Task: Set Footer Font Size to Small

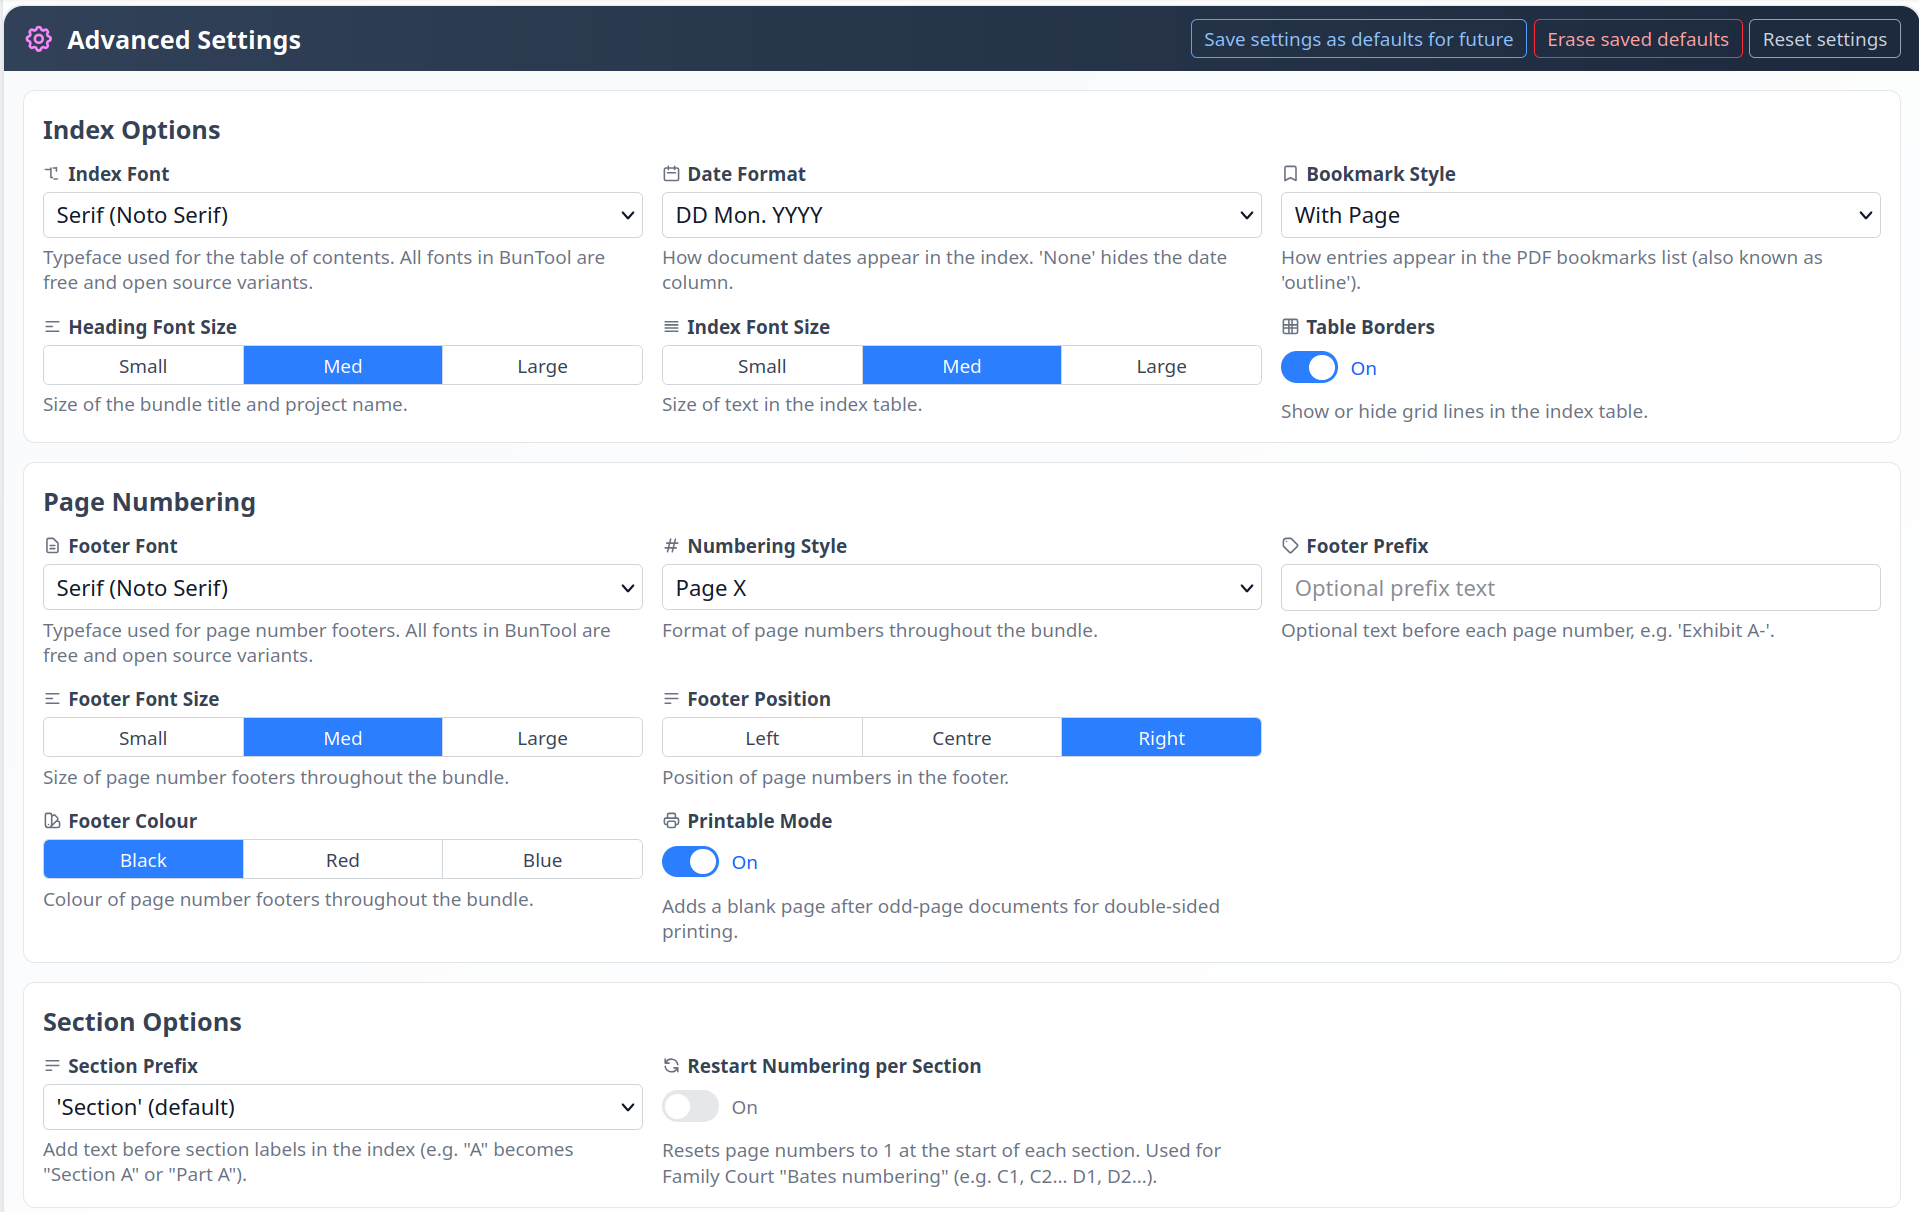Action: pos(143,738)
